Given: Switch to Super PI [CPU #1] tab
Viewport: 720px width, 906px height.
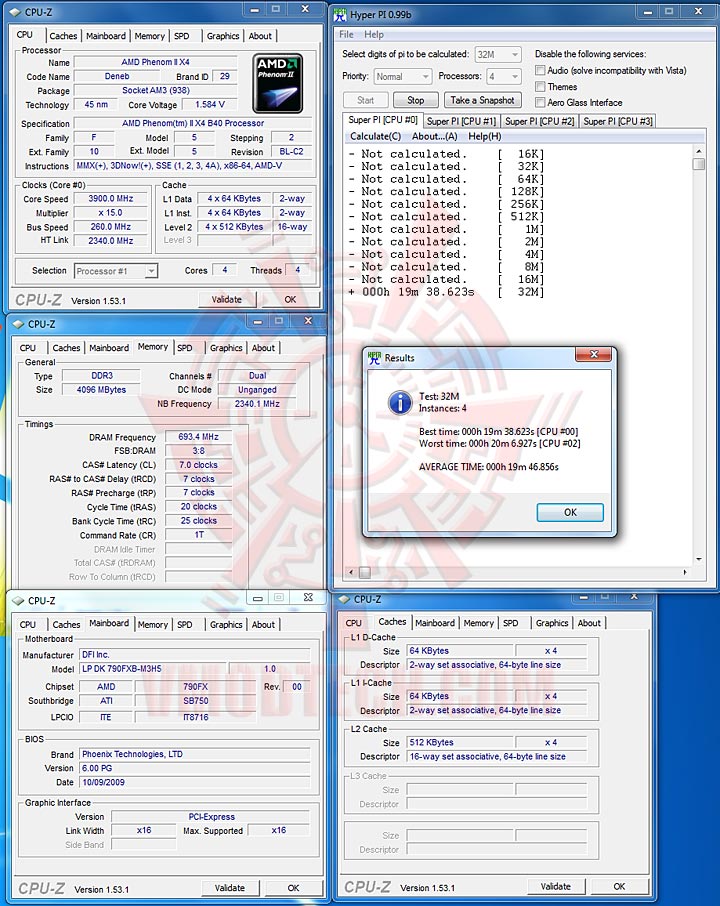Looking at the screenshot, I should [461, 121].
